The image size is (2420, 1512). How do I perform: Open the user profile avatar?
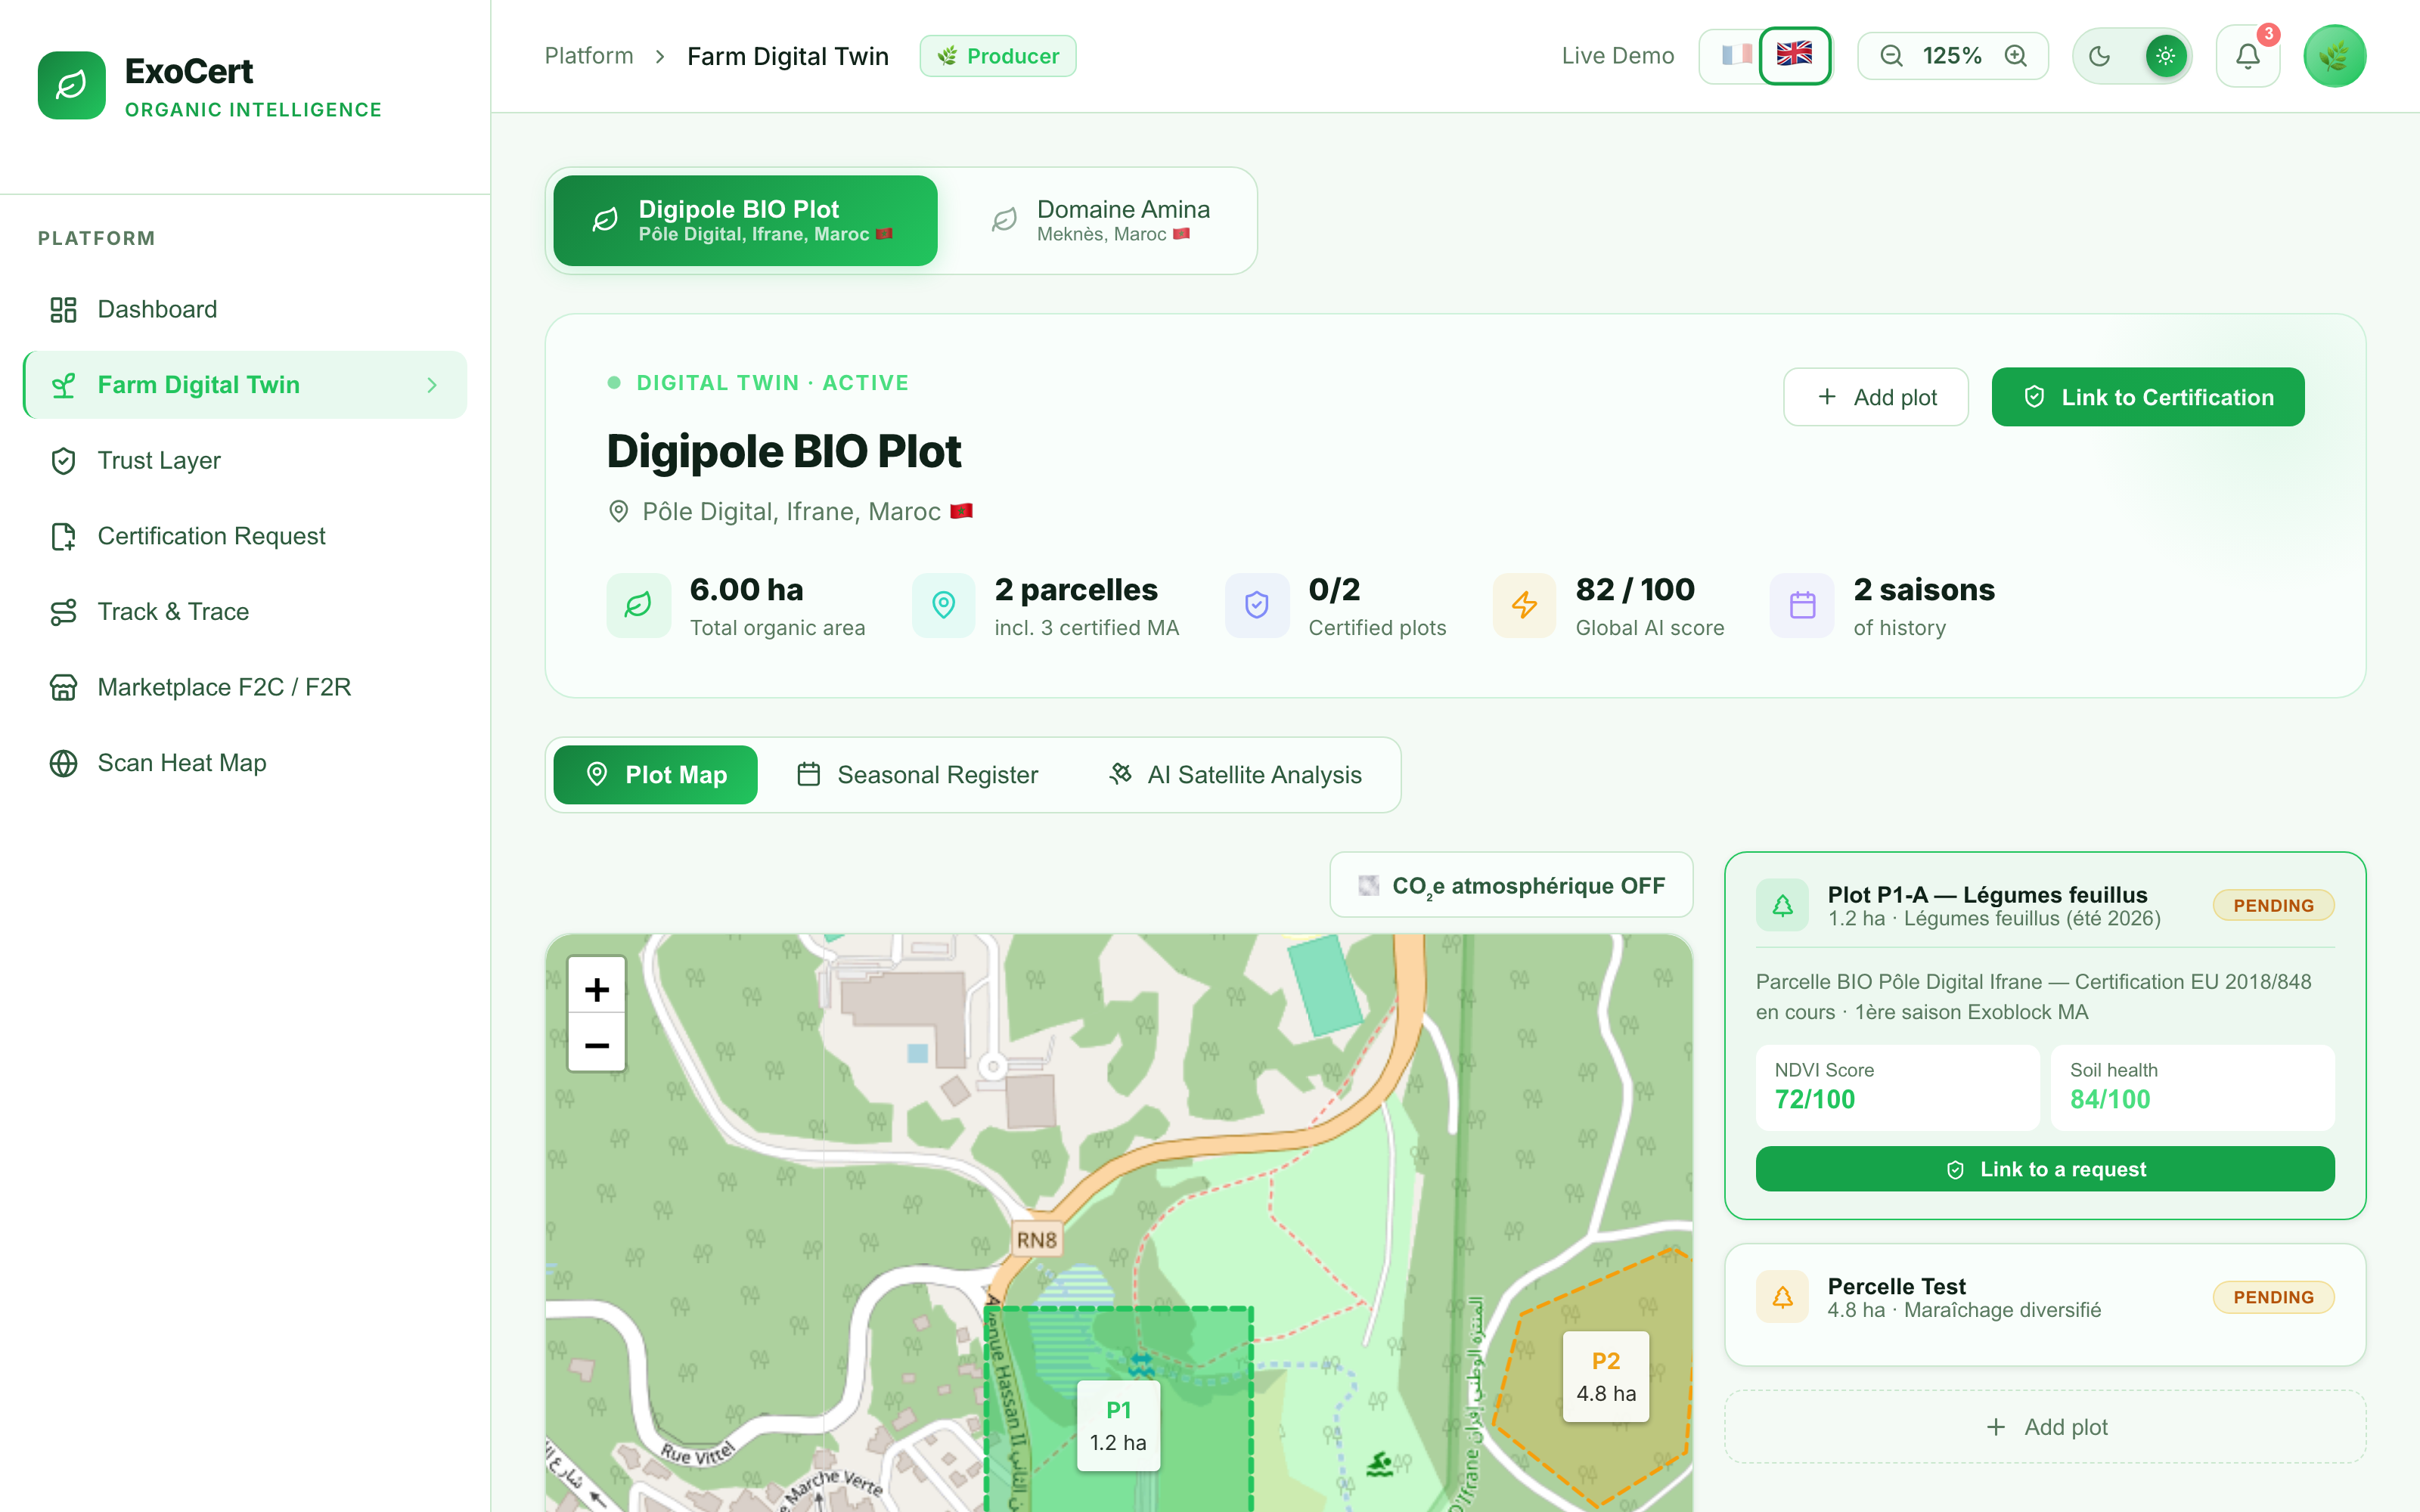2334,56
